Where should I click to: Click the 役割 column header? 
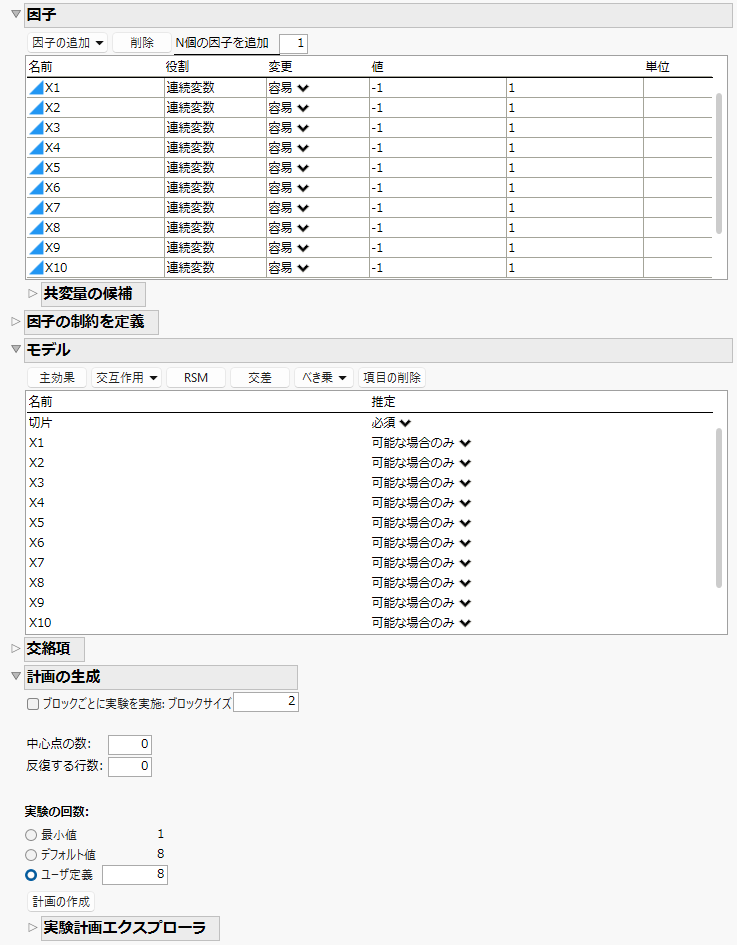pos(178,66)
